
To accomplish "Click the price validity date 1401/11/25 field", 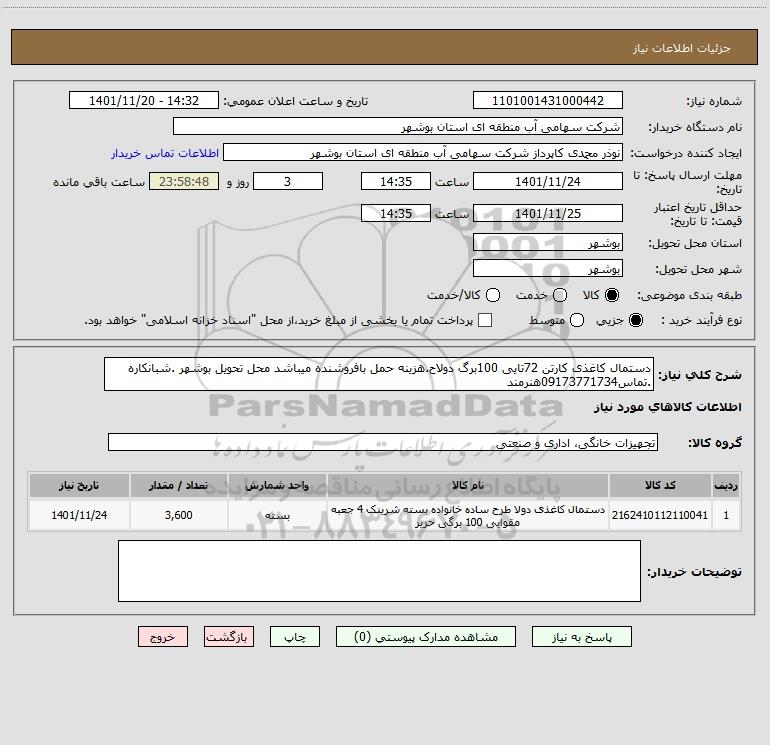I will coord(548,213).
